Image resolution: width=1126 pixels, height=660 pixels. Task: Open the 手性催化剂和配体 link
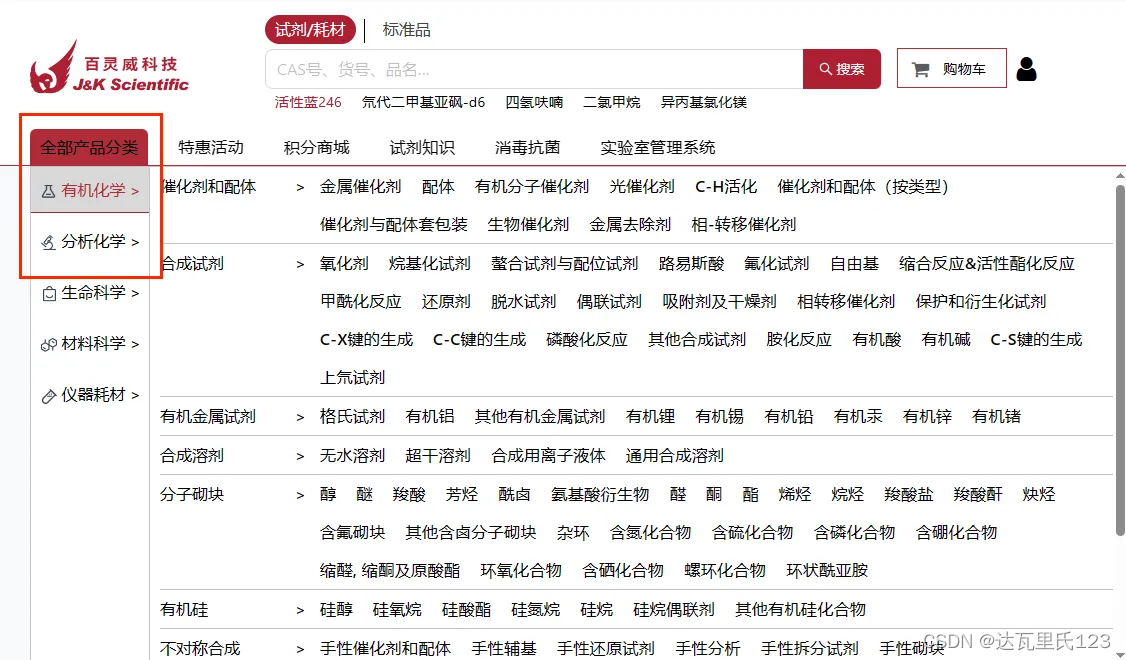point(386,649)
